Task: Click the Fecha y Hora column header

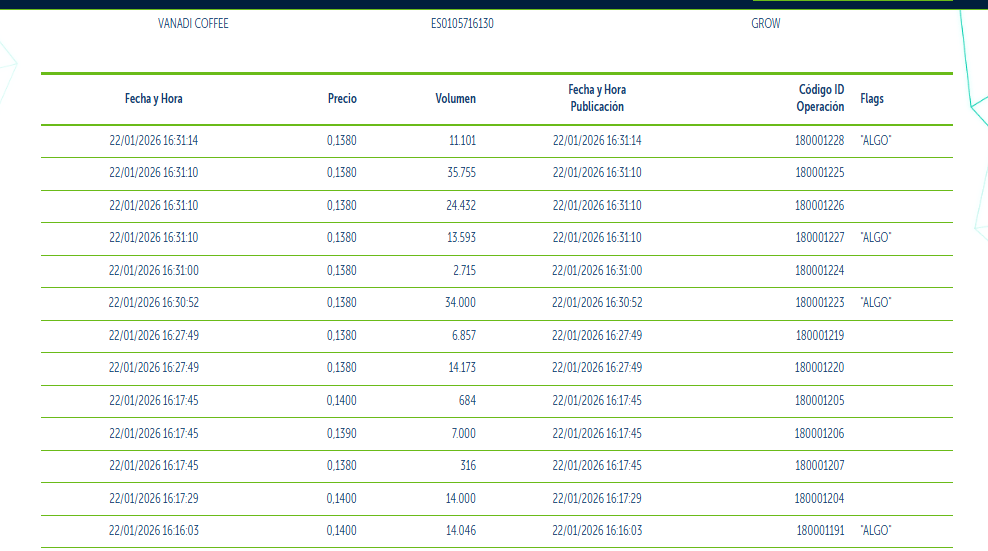Action: 153,98
